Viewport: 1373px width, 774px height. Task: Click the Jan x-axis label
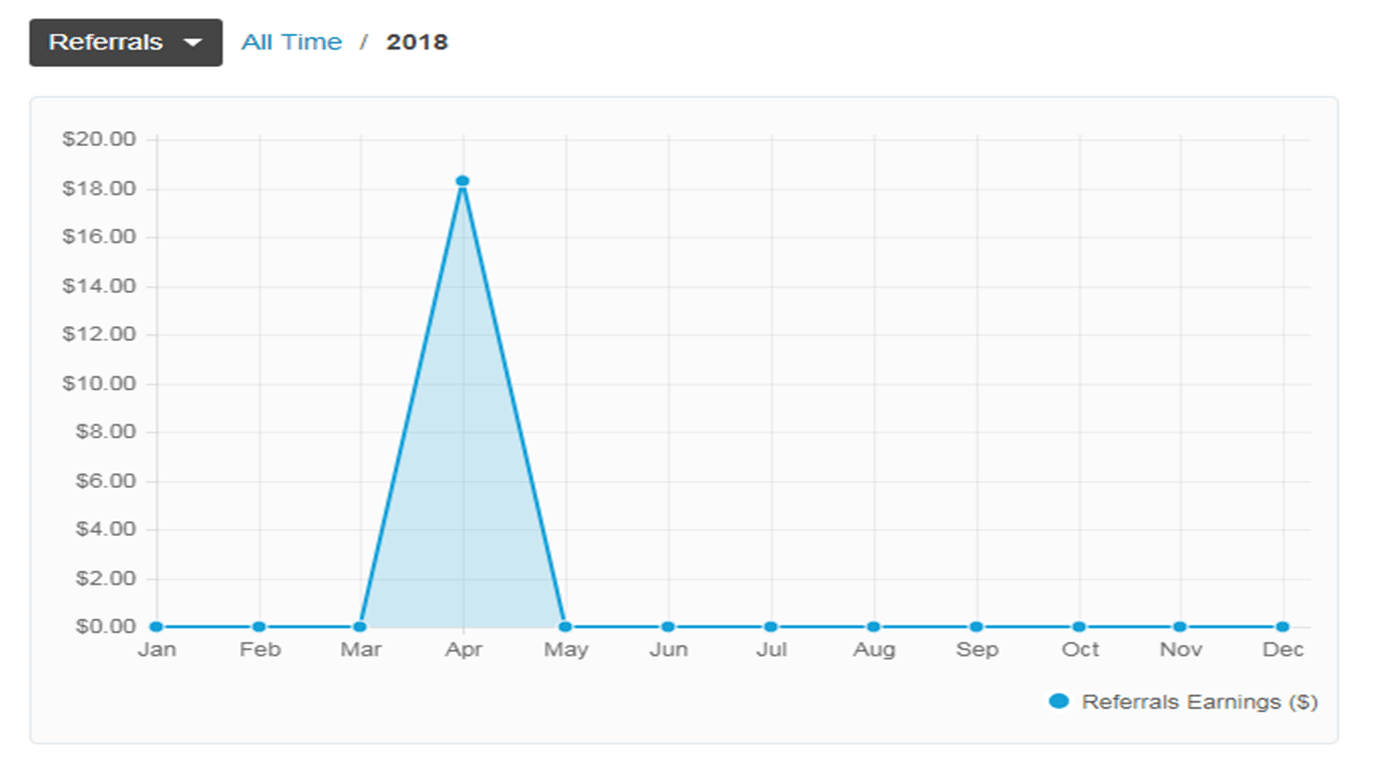157,650
